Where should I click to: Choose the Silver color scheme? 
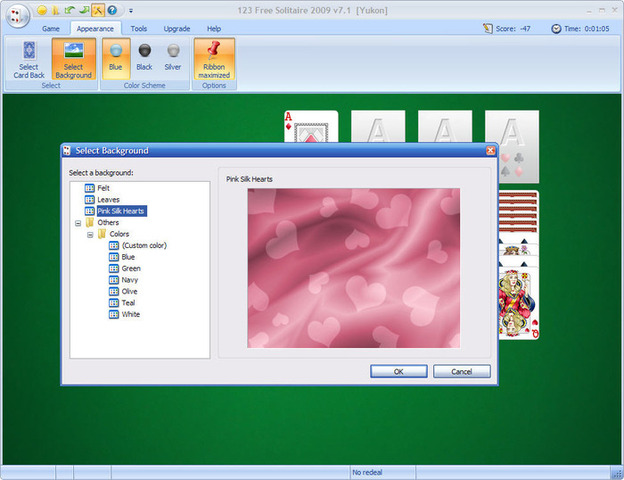pos(173,59)
